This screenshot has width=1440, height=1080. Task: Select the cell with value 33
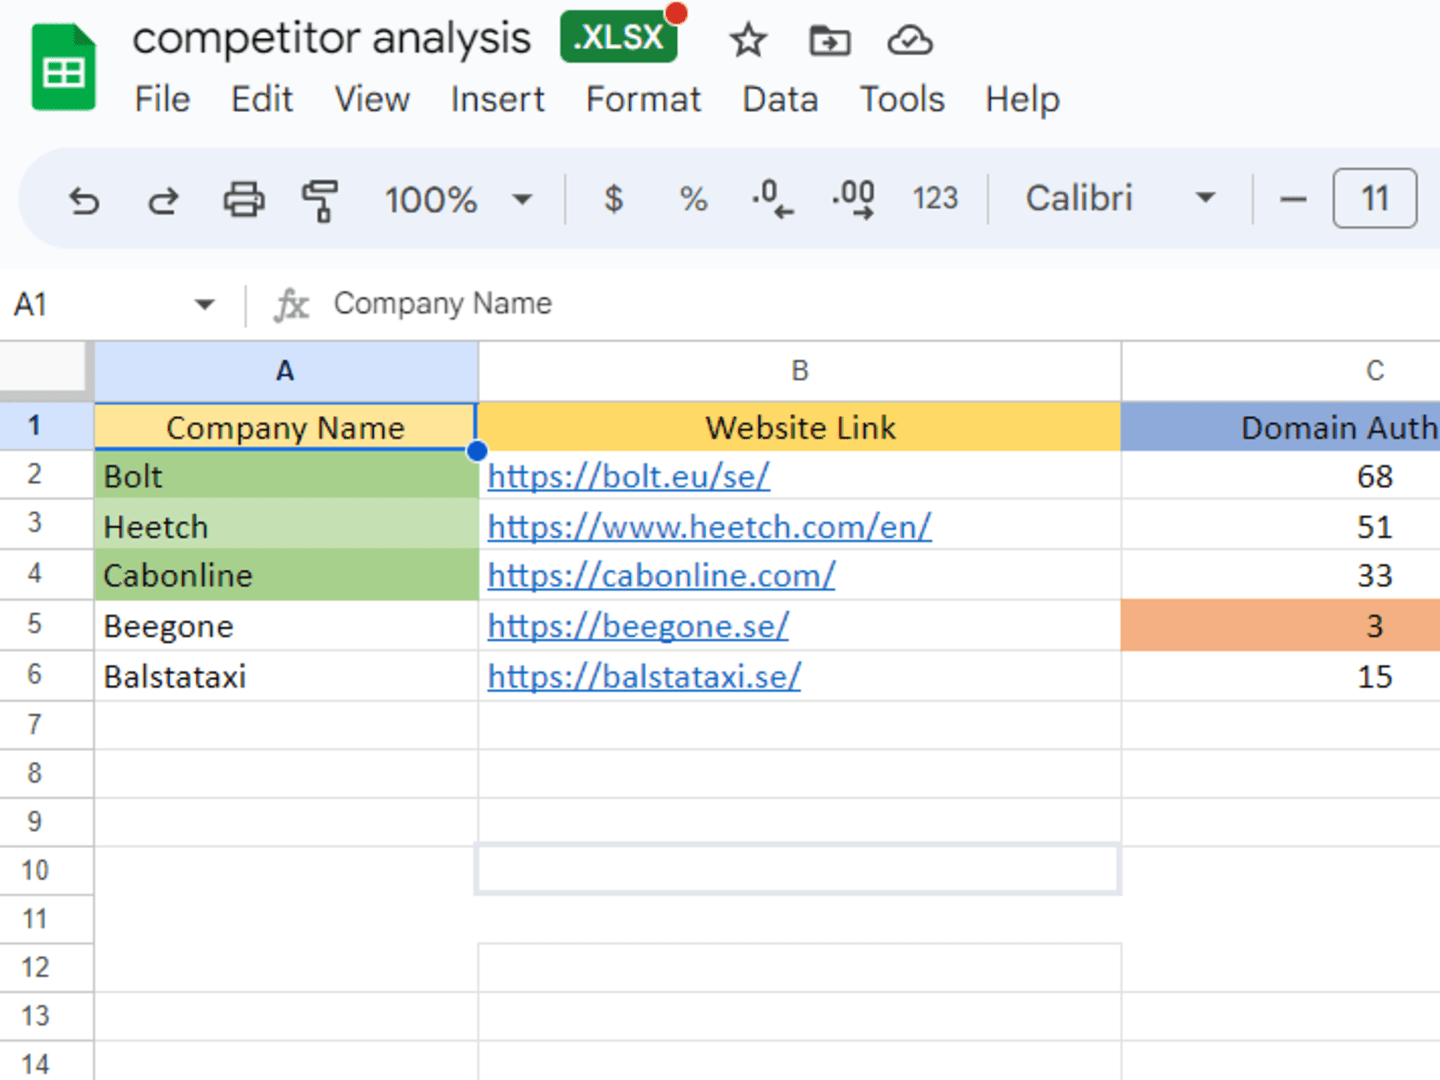click(1281, 575)
